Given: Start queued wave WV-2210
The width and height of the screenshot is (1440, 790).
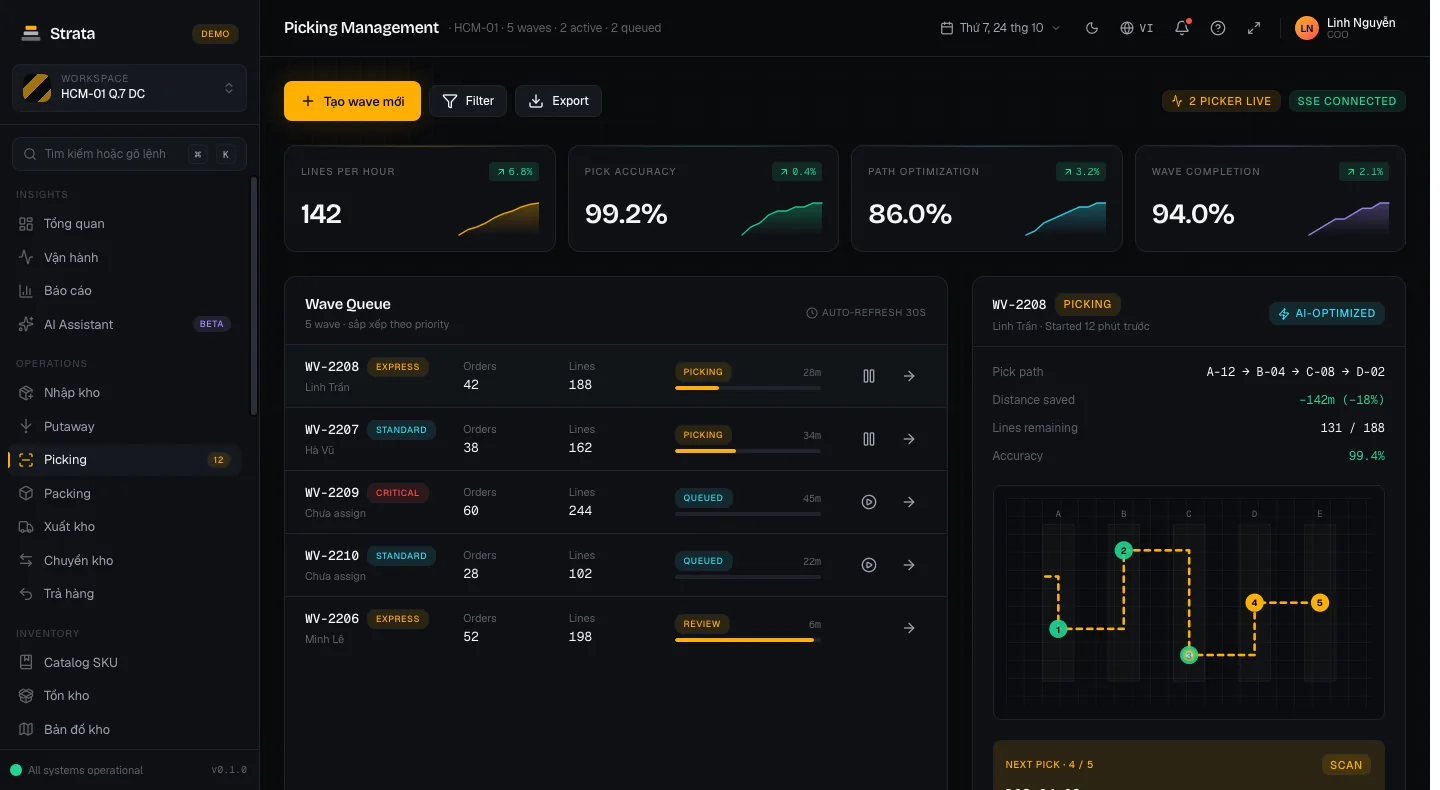Looking at the screenshot, I should tap(869, 565).
